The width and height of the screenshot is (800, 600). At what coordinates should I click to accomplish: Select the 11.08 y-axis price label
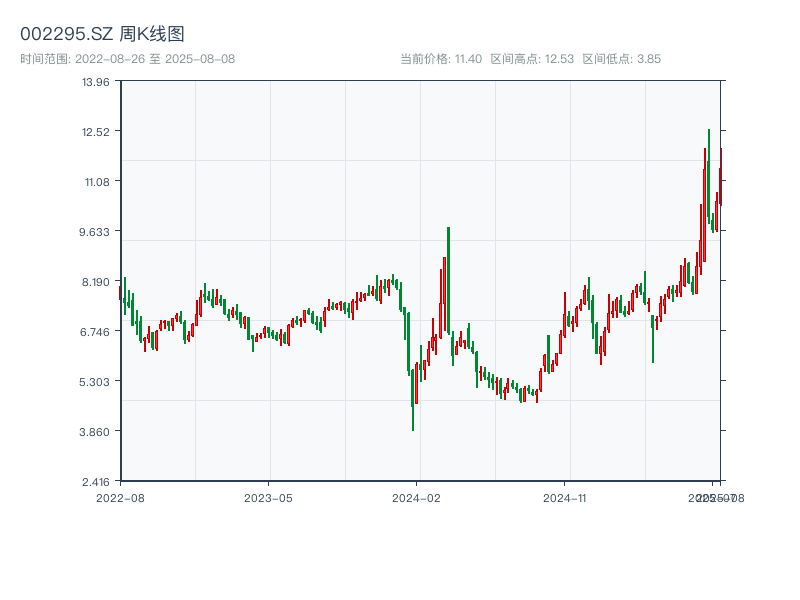pos(96,181)
